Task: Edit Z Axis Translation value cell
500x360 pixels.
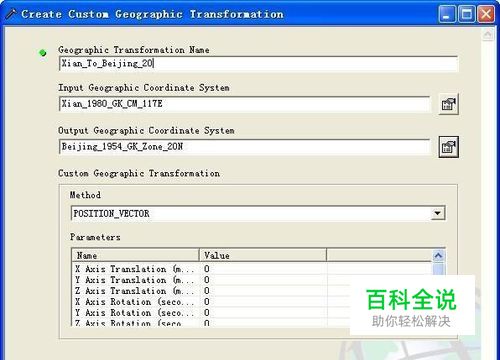Action: 263,291
